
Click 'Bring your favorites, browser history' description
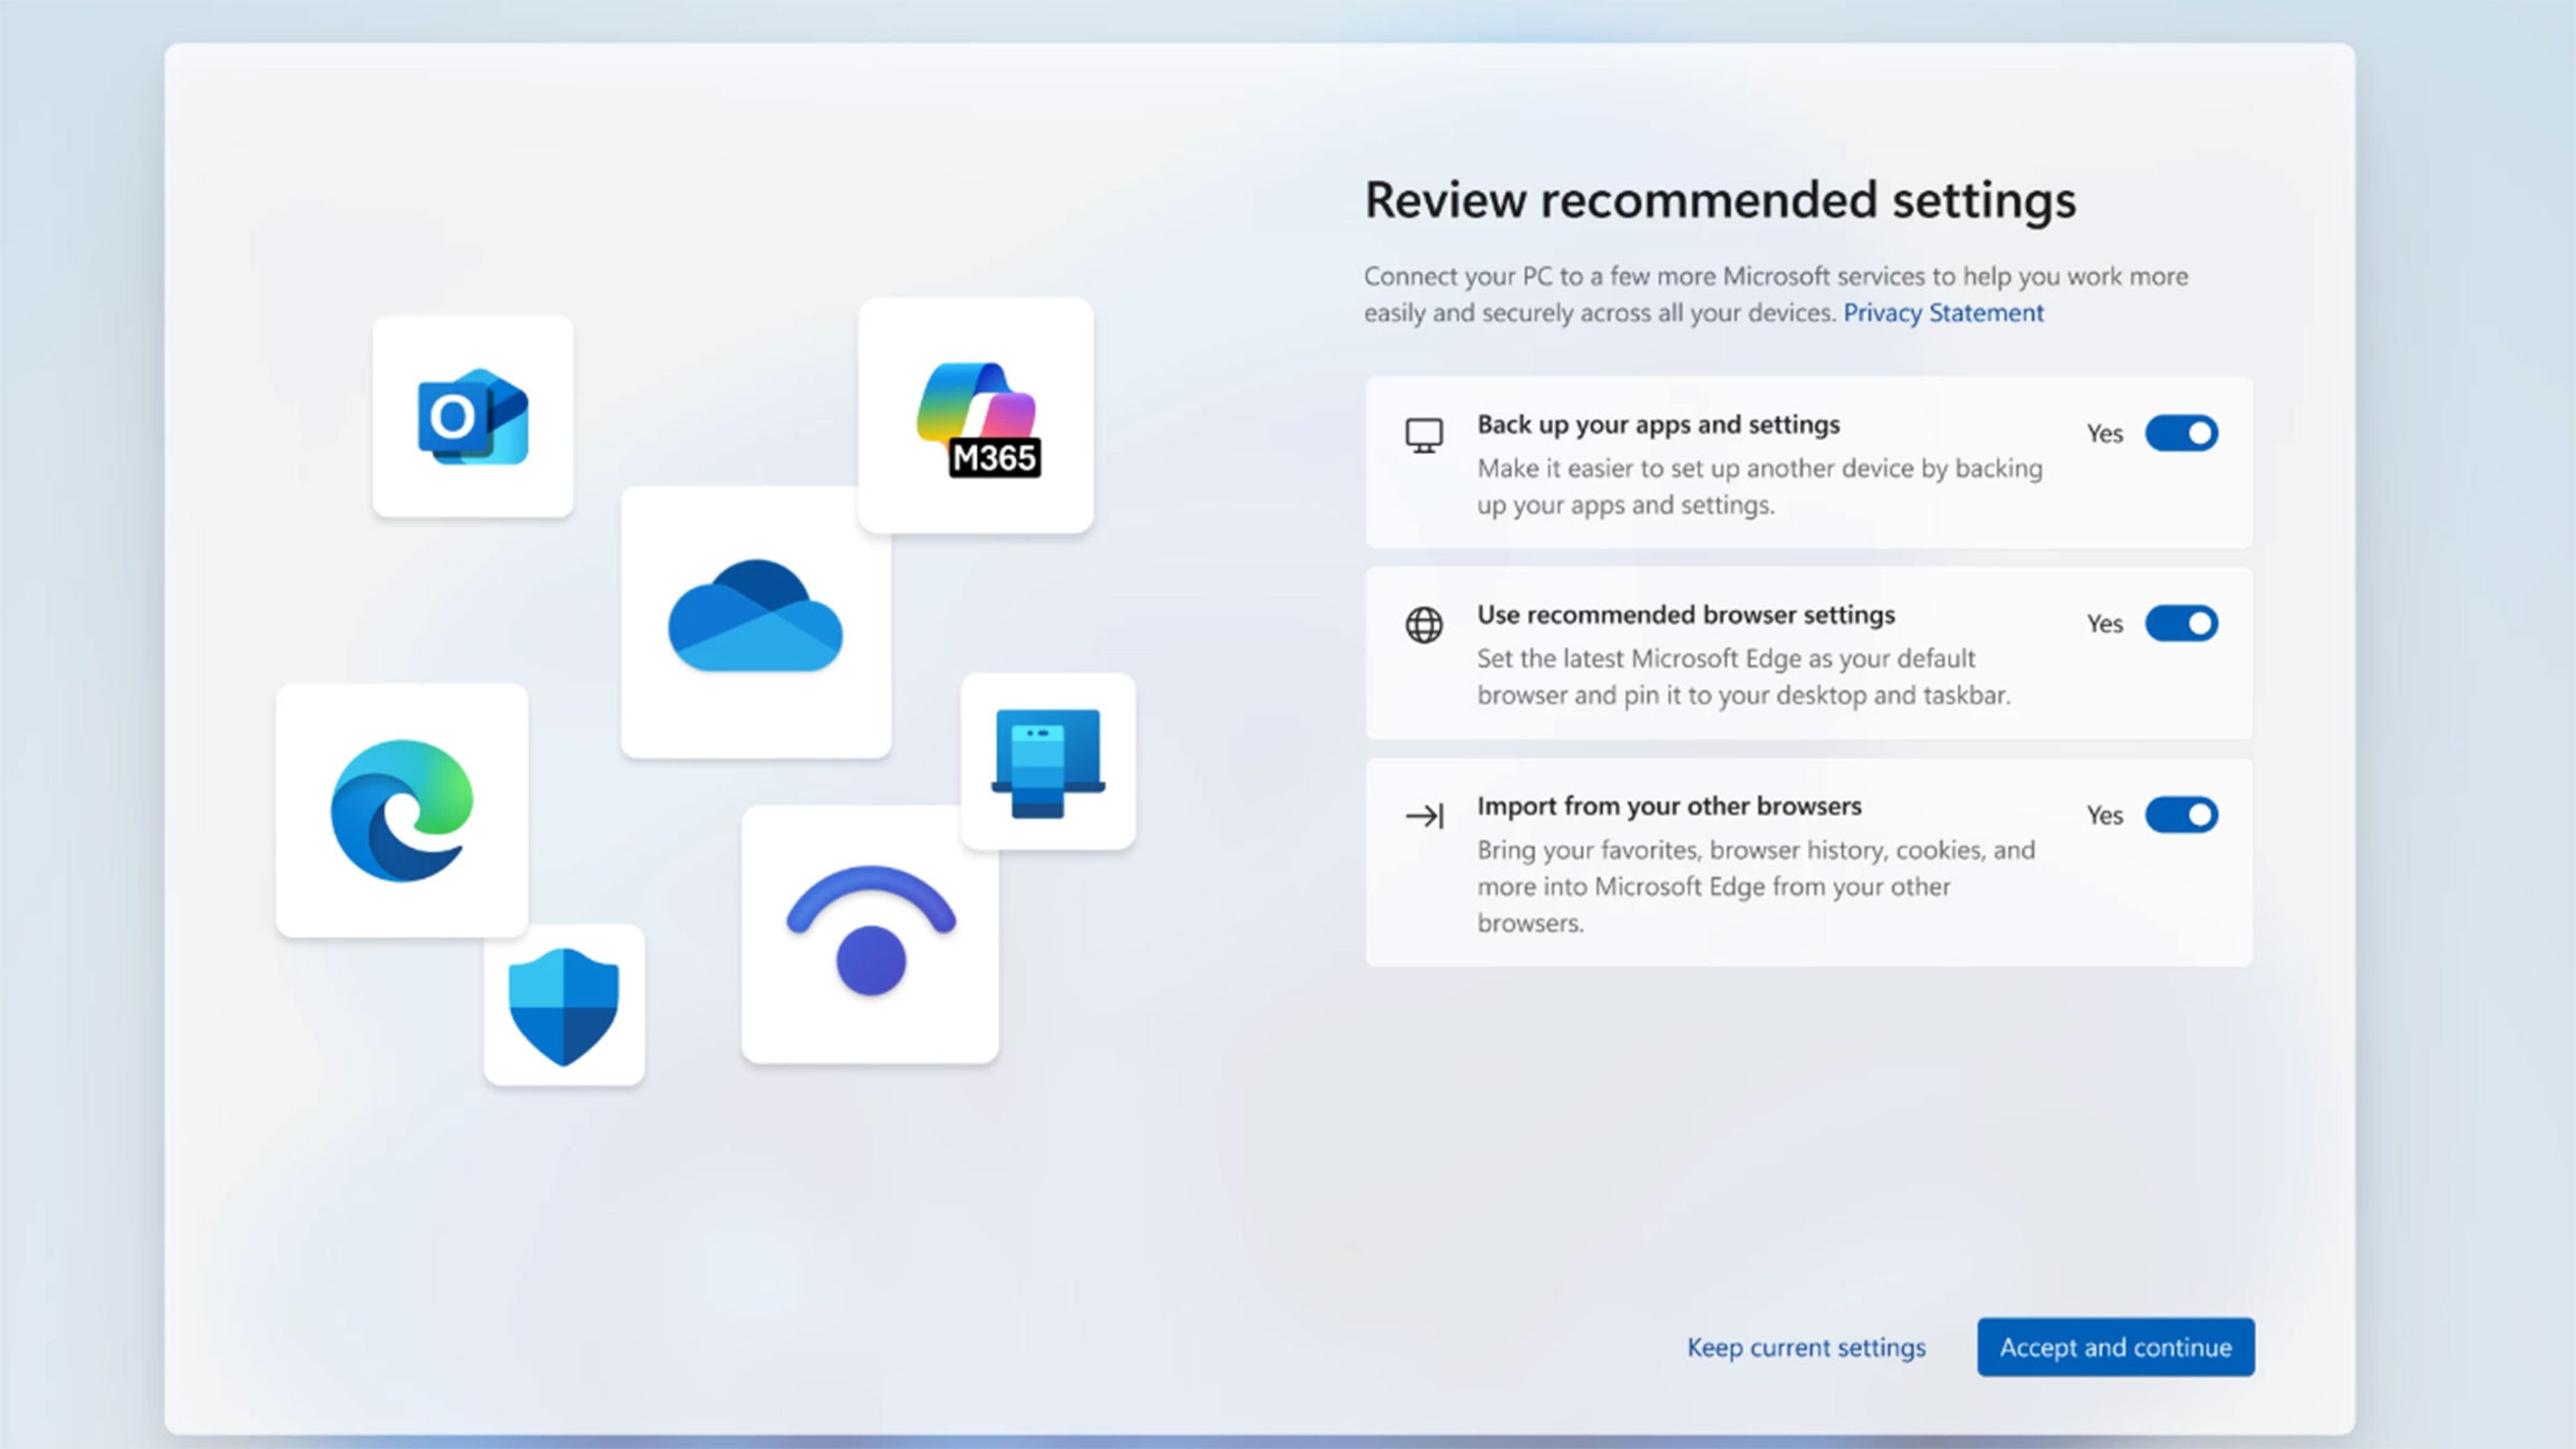pos(1756,886)
